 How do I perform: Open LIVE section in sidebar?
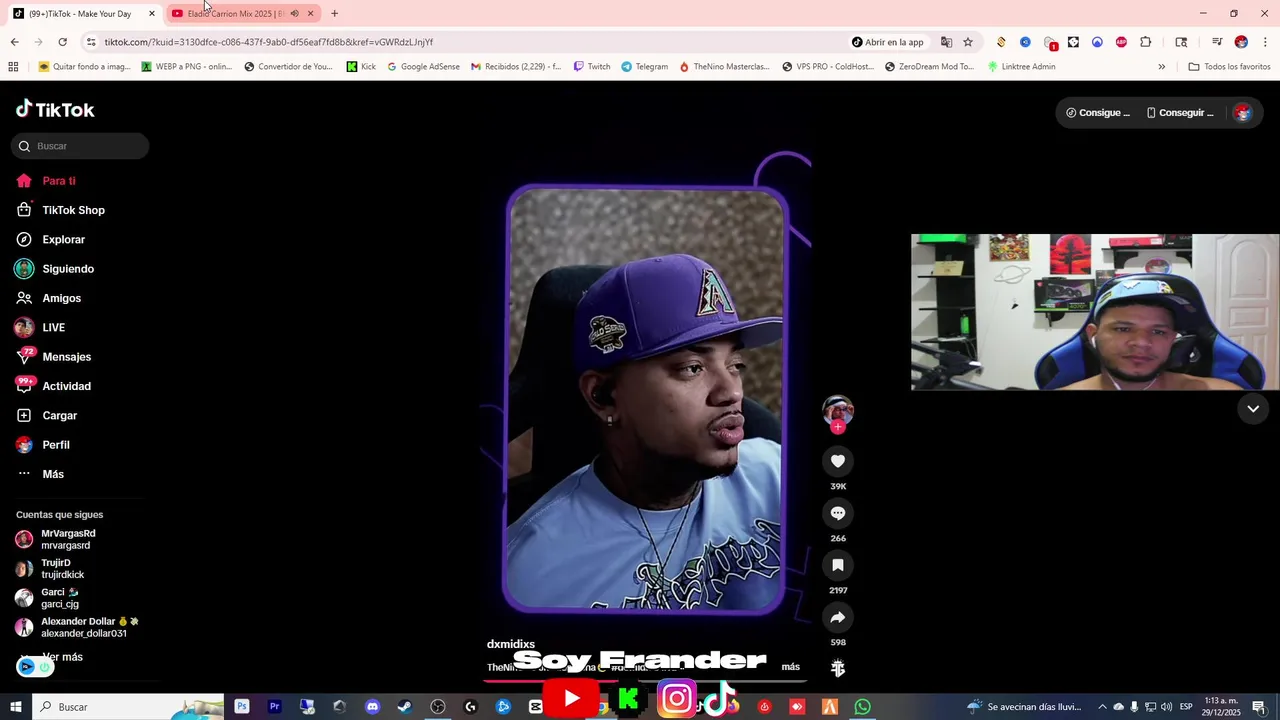(x=40, y=328)
